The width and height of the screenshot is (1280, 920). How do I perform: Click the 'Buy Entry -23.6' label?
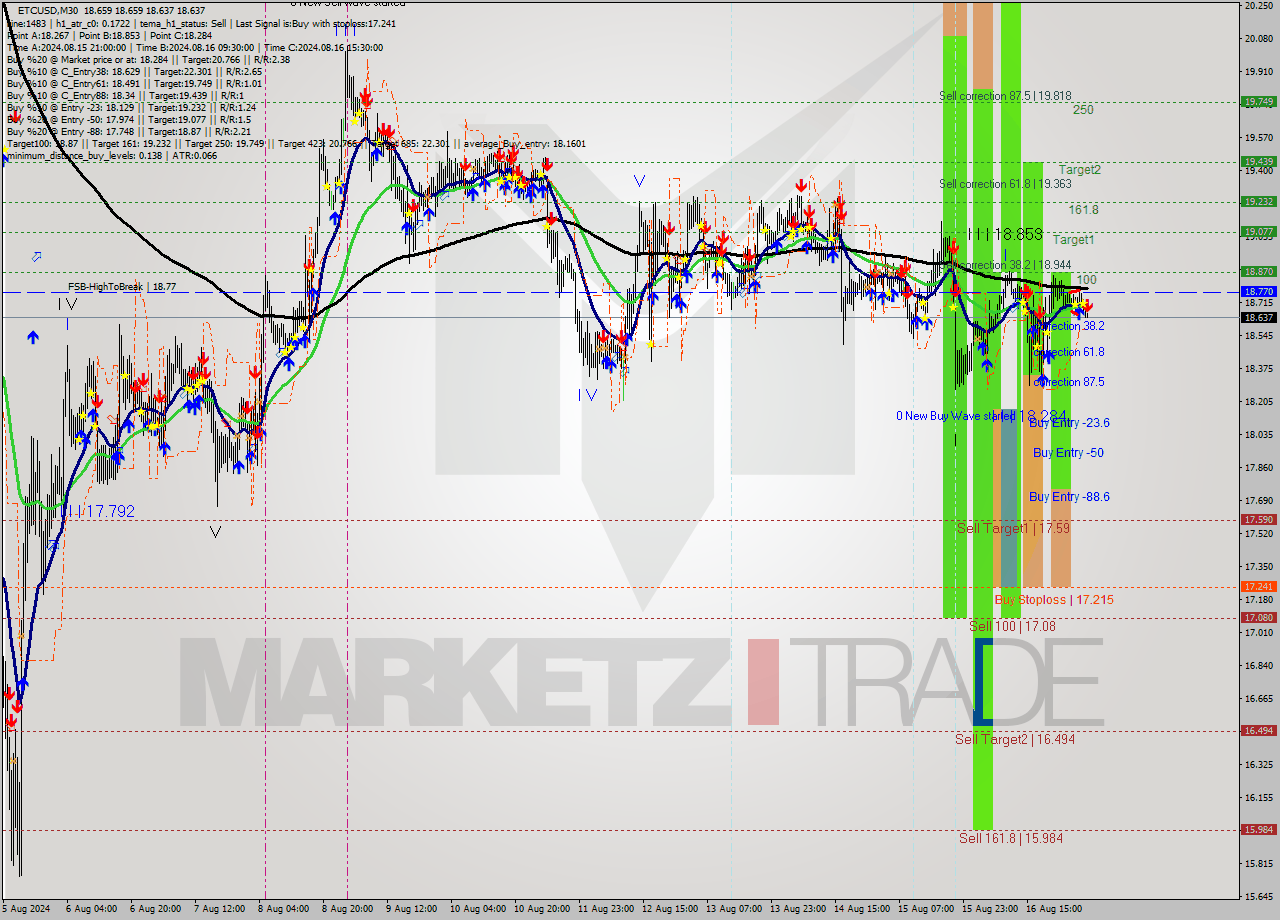[x=1069, y=423]
